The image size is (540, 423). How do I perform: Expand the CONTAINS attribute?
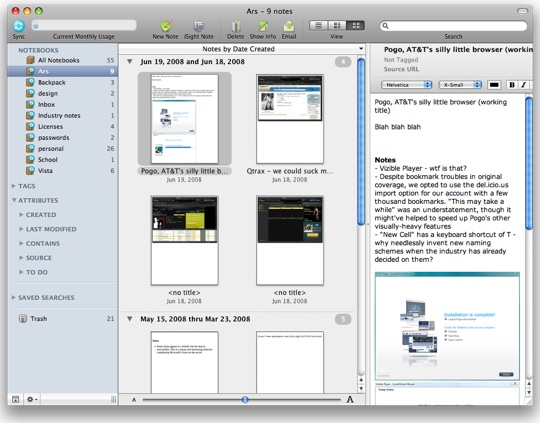(x=21, y=244)
